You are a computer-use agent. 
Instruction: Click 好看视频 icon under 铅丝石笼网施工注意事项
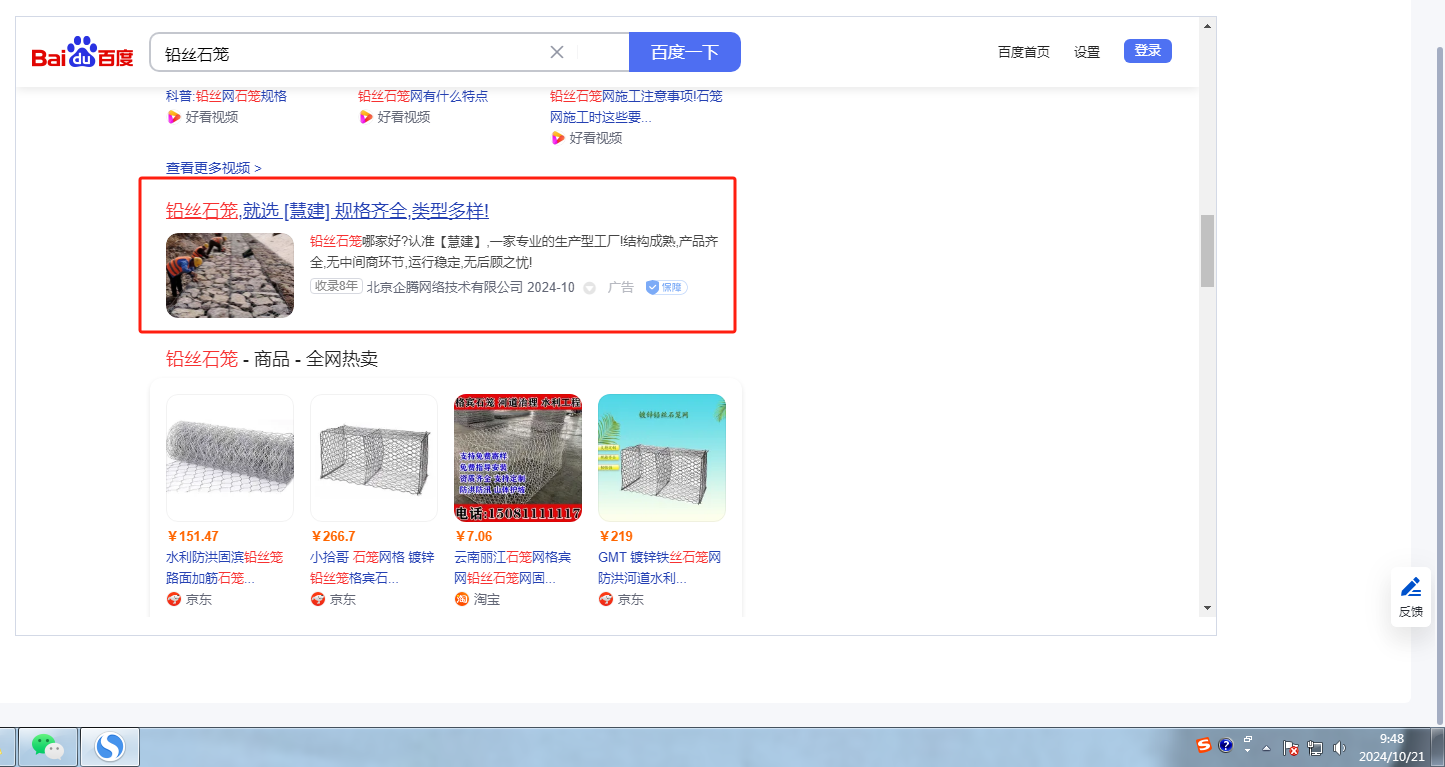coord(557,138)
